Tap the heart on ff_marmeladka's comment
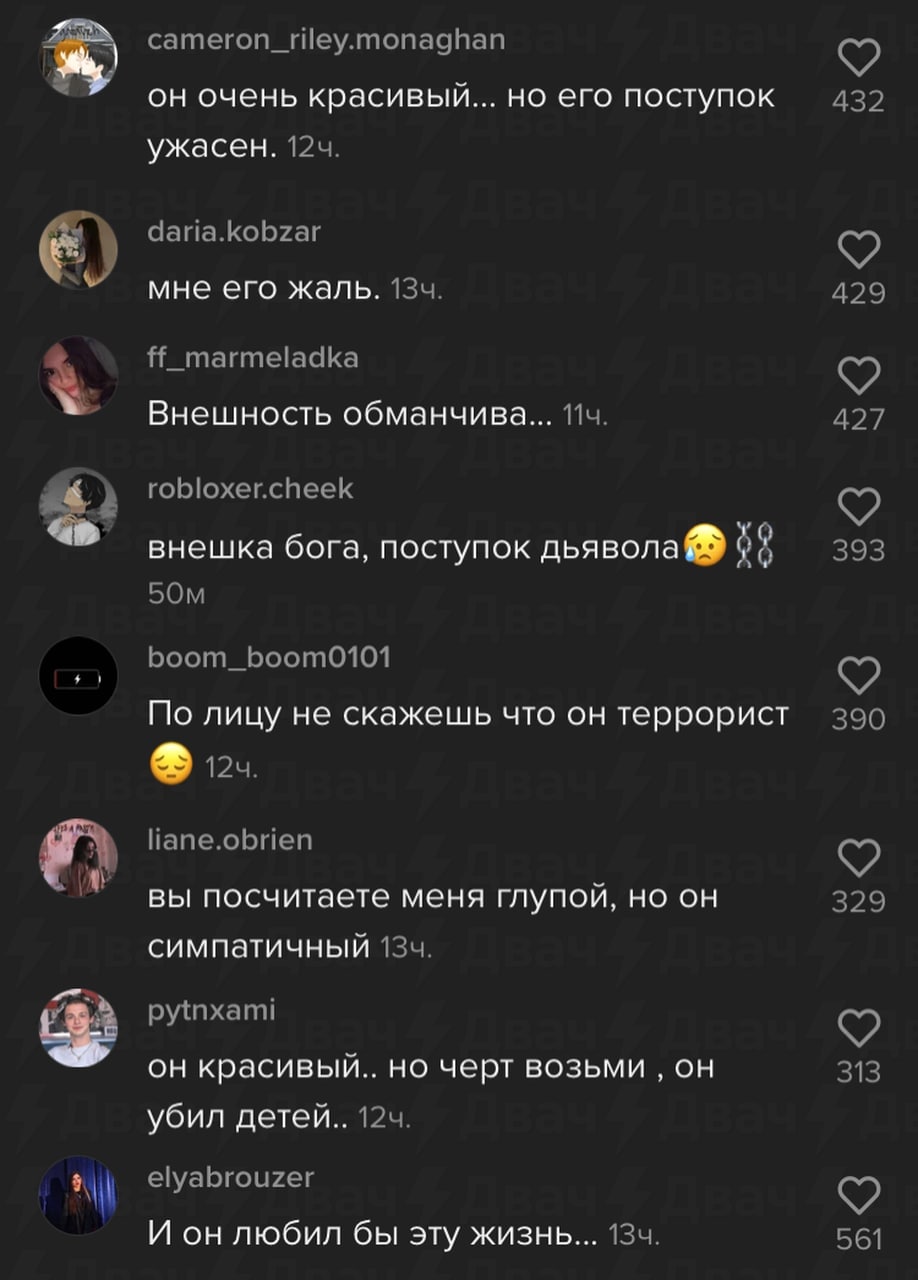The width and height of the screenshot is (918, 1280). pos(858,377)
